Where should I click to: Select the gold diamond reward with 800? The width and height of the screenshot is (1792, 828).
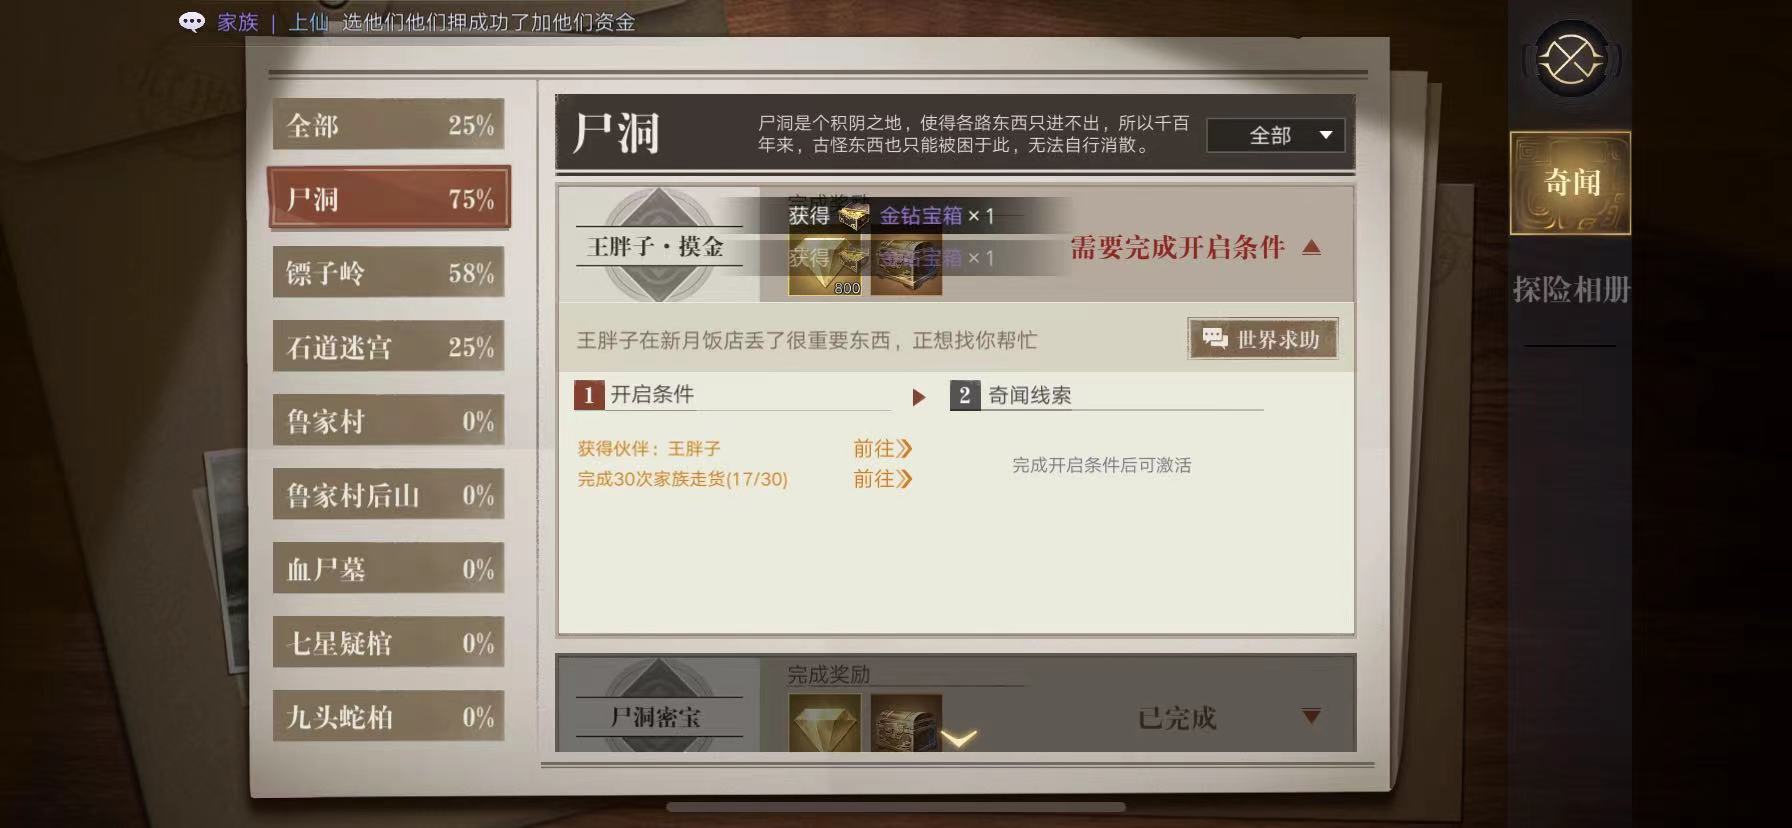825,264
